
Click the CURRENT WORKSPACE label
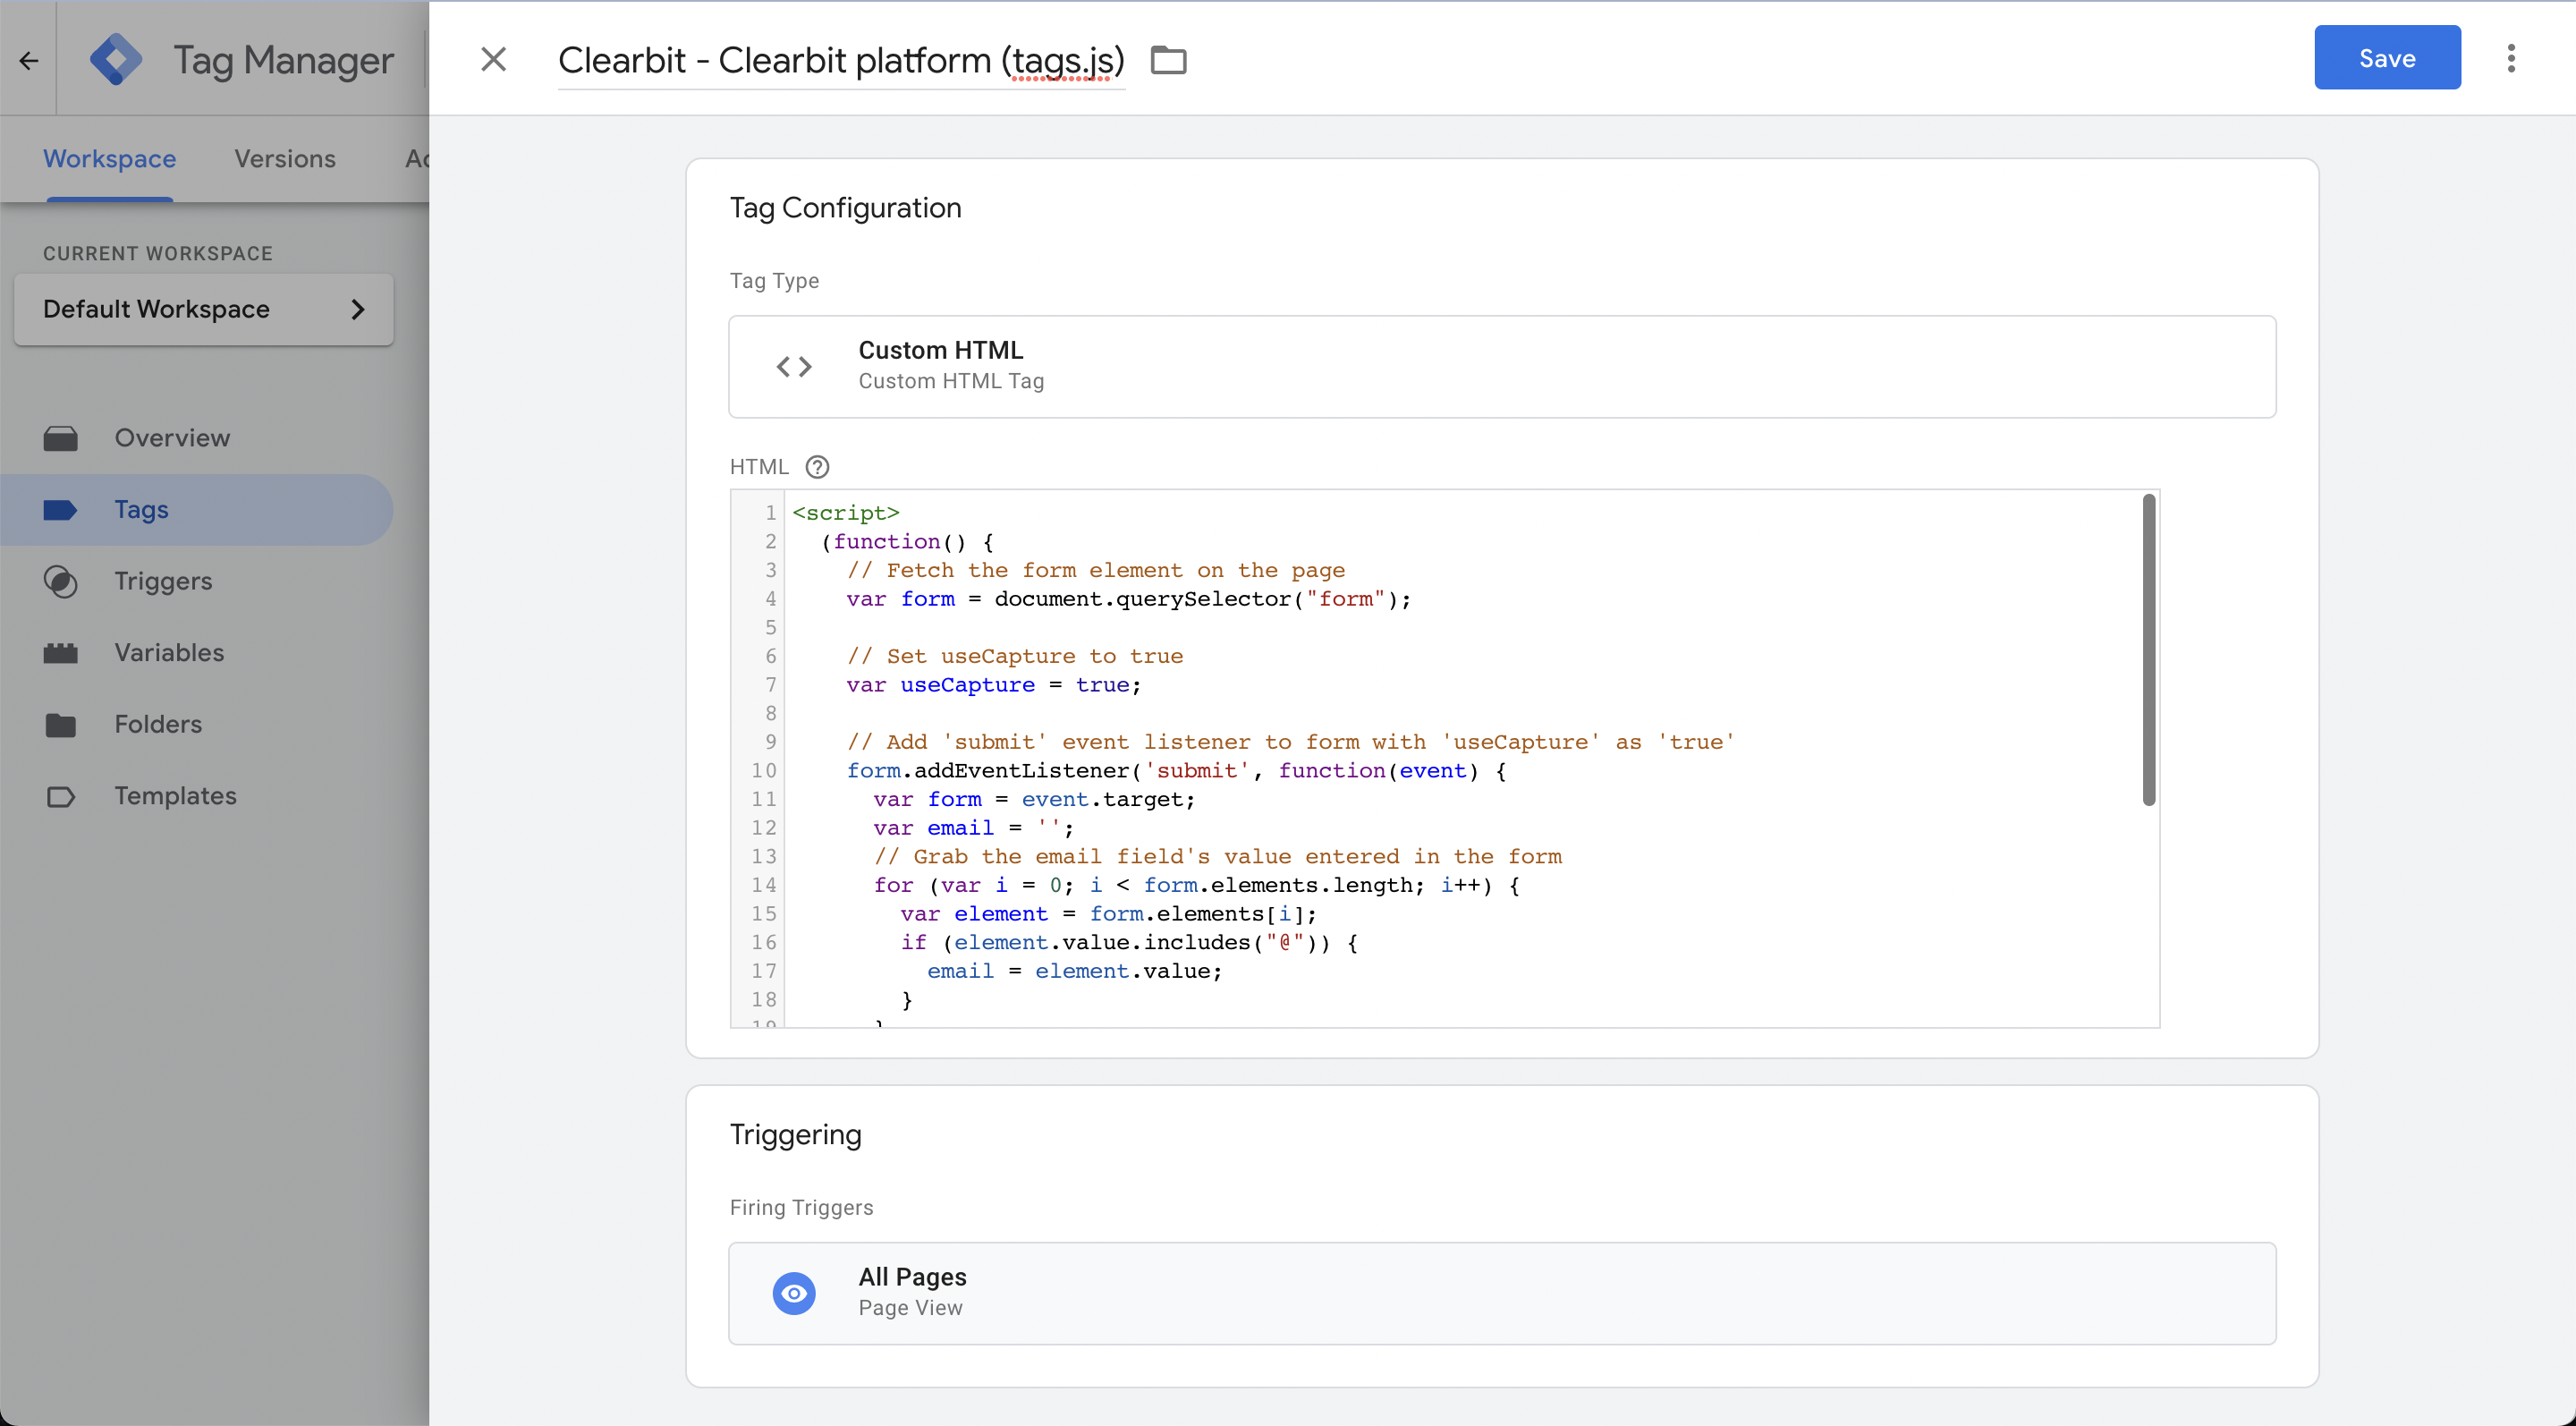[x=158, y=254]
